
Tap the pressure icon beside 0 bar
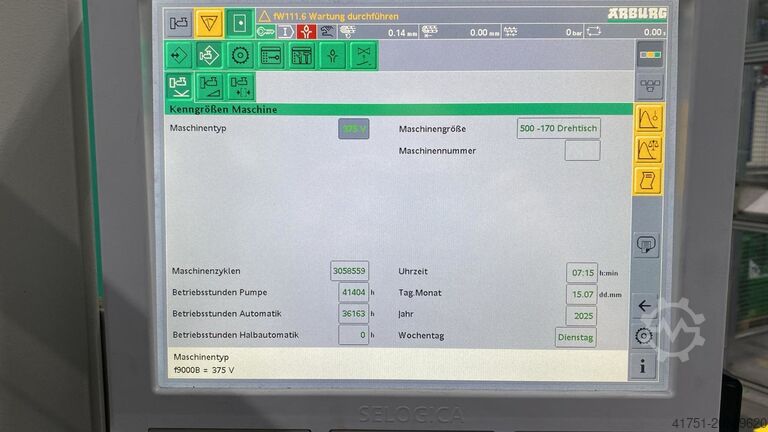(510, 32)
